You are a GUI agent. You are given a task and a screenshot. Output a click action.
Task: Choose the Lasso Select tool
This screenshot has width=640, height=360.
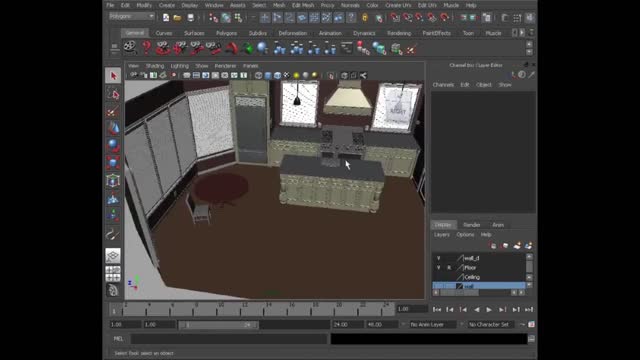pos(113,94)
